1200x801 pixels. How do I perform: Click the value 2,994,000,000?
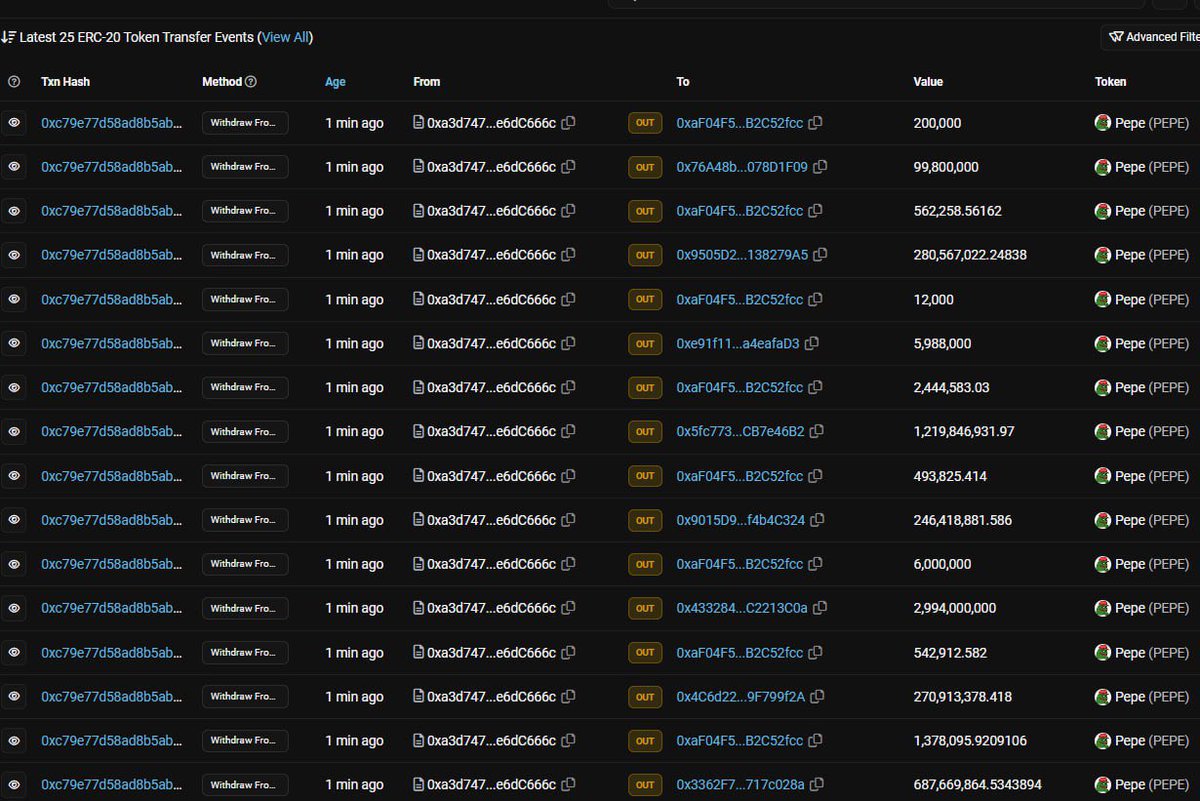955,608
